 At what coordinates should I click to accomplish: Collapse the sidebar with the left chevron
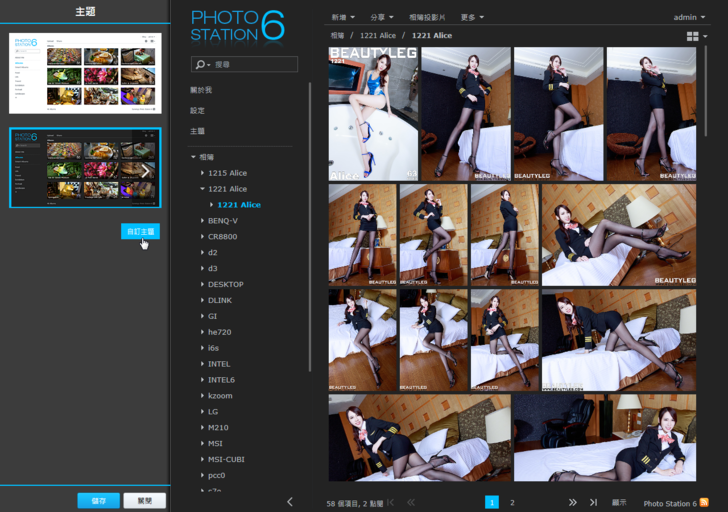(290, 502)
